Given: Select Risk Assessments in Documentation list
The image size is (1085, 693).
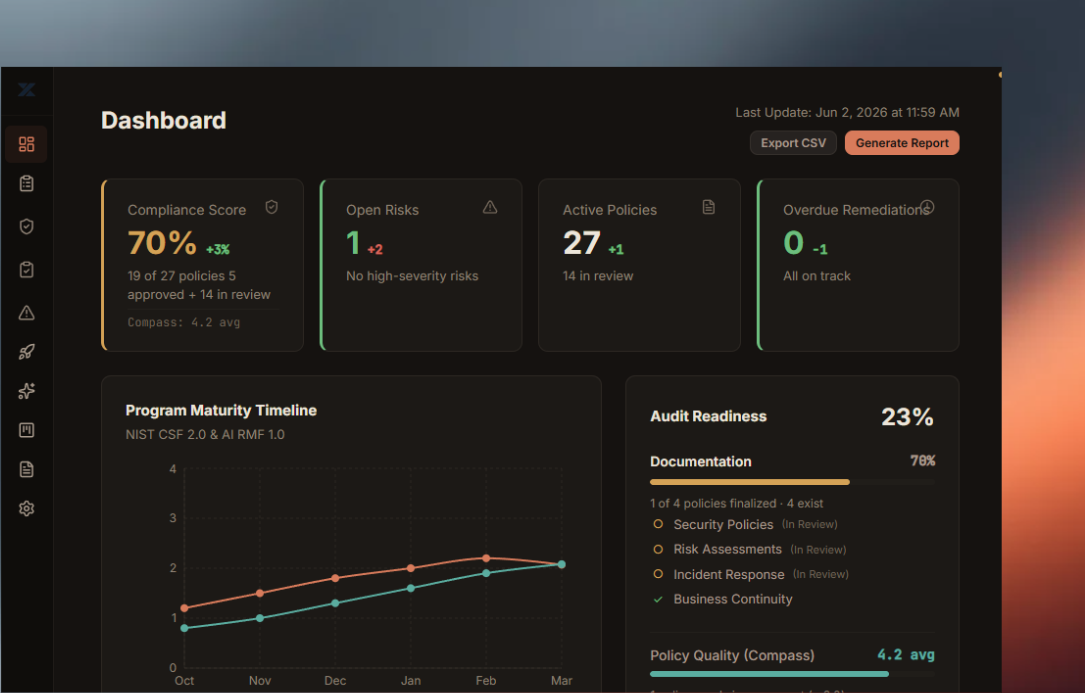Looking at the screenshot, I should 727,549.
